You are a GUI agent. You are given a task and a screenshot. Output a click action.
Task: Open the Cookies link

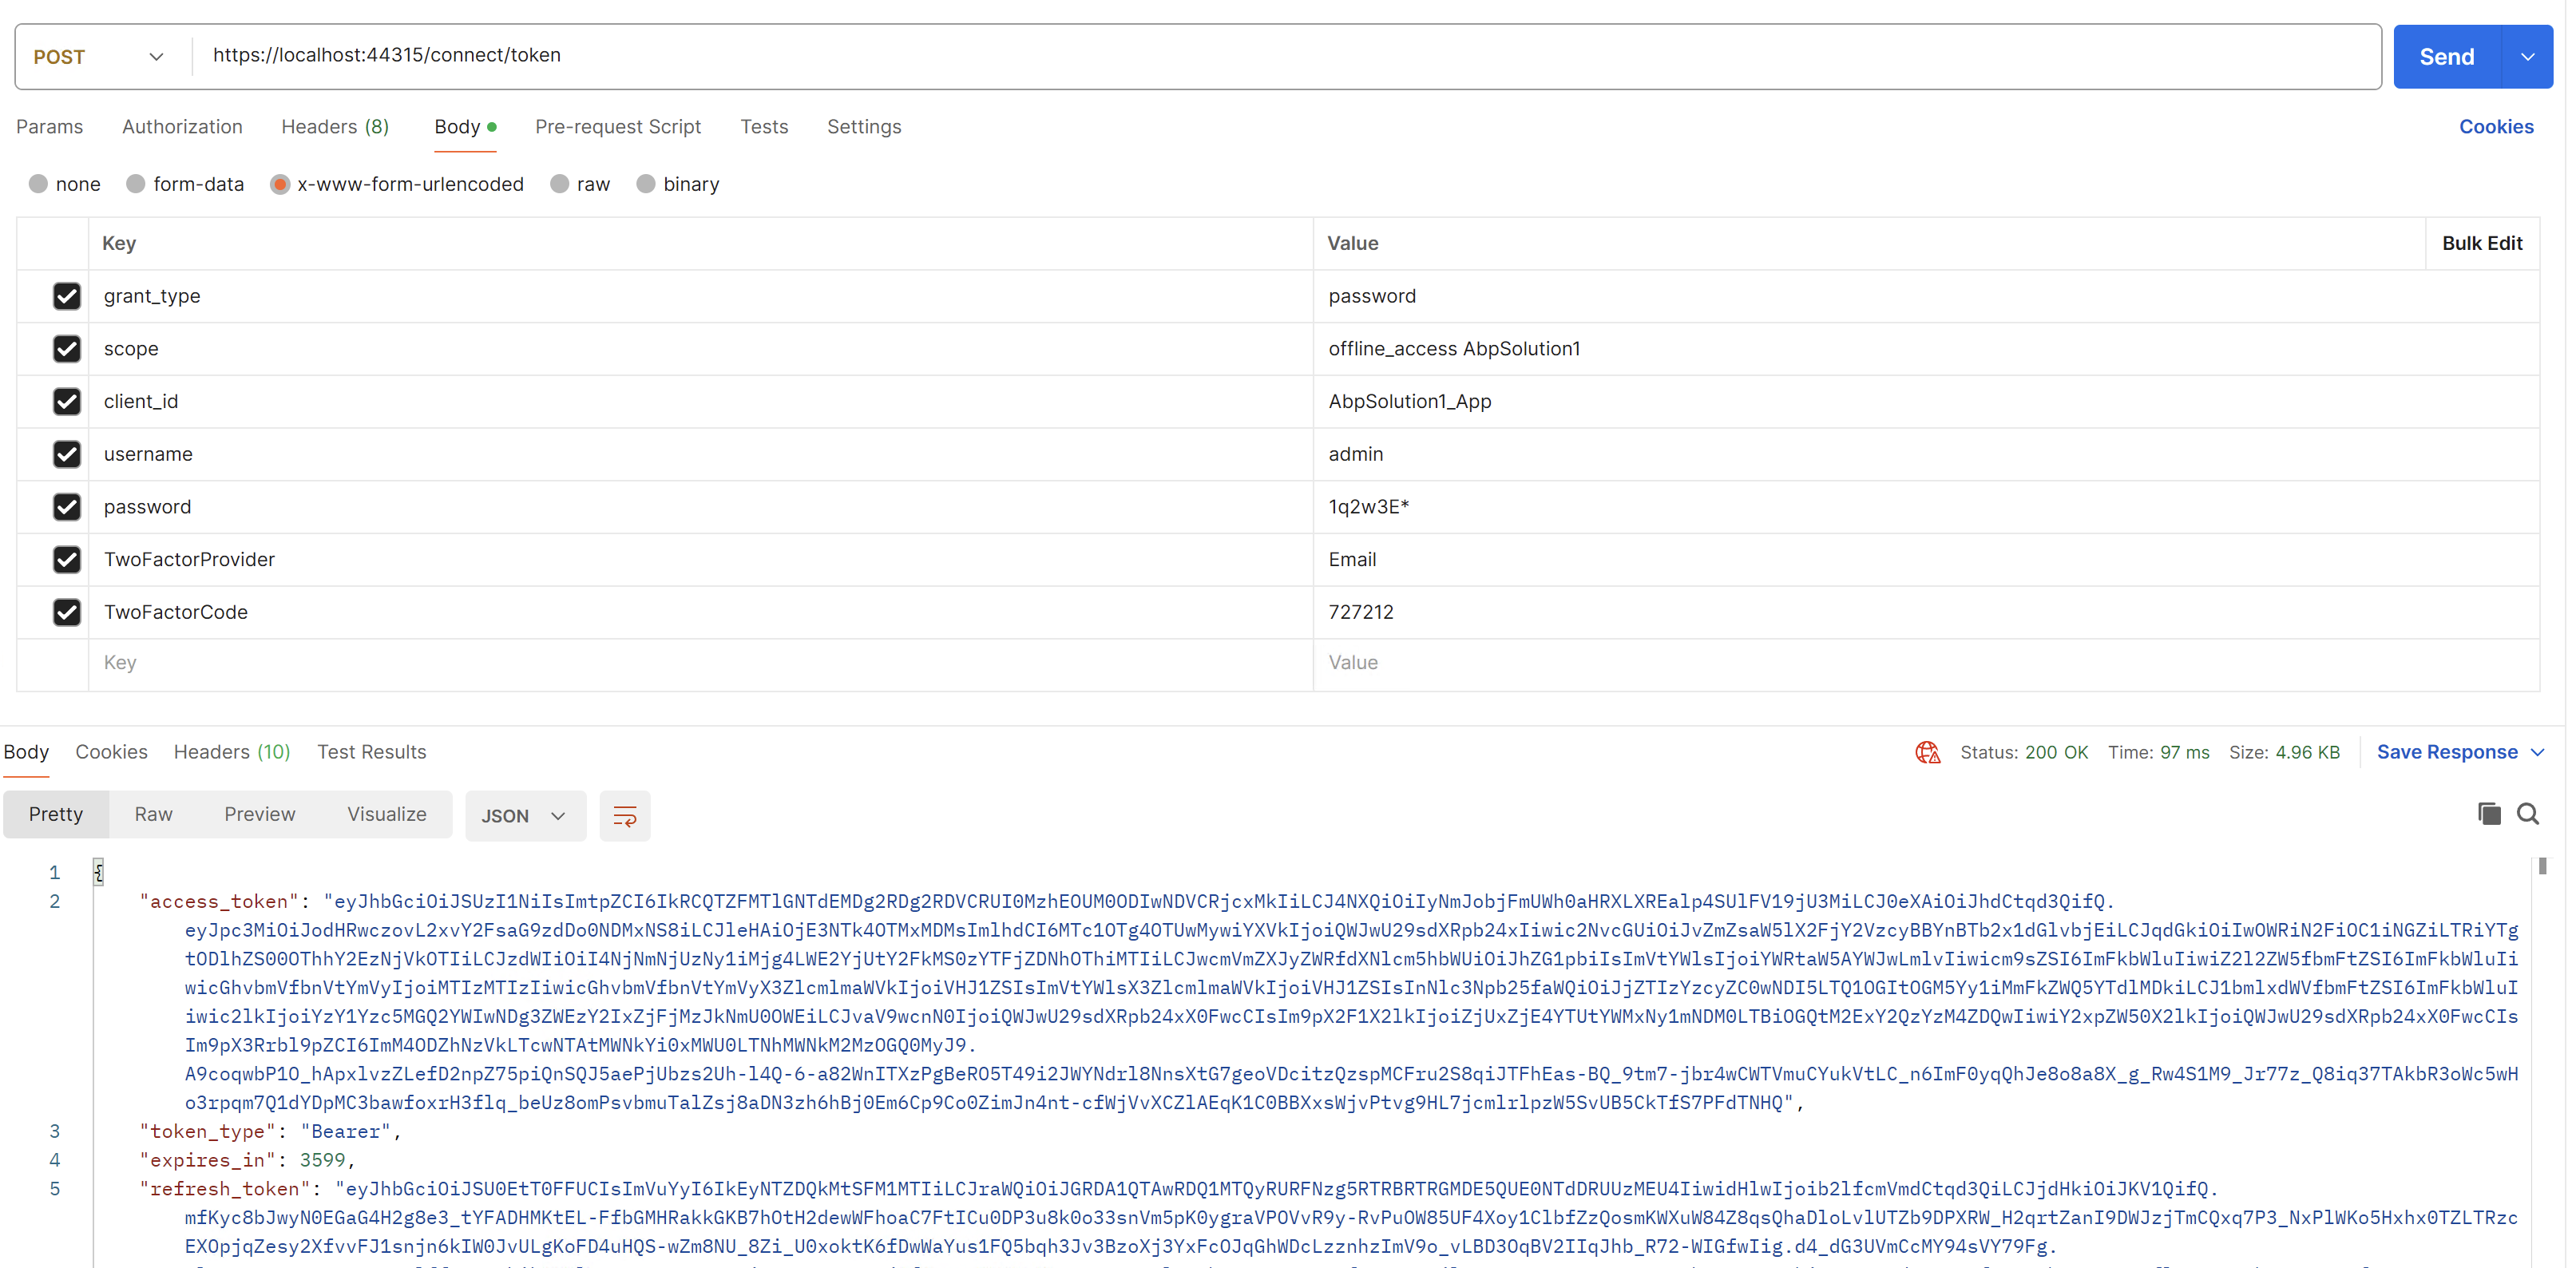tap(2495, 127)
